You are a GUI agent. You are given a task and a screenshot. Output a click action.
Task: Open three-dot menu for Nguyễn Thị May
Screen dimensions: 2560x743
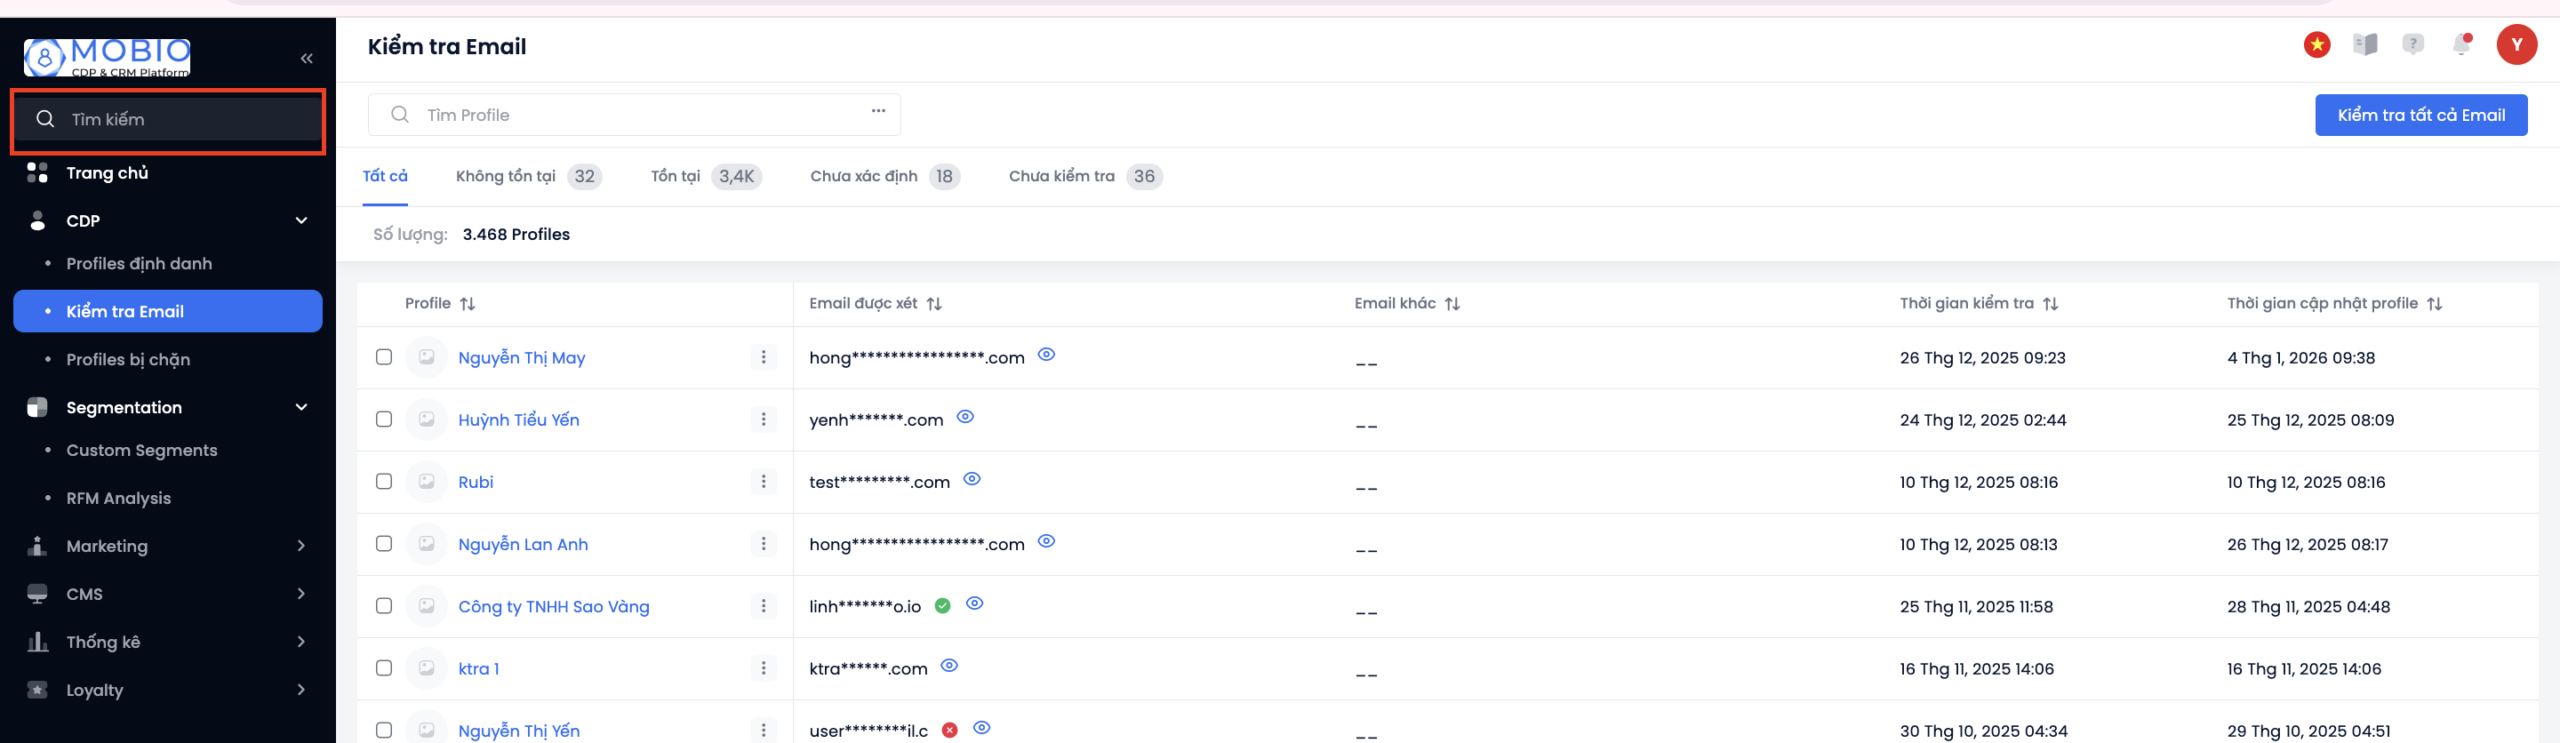pyautogui.click(x=763, y=358)
